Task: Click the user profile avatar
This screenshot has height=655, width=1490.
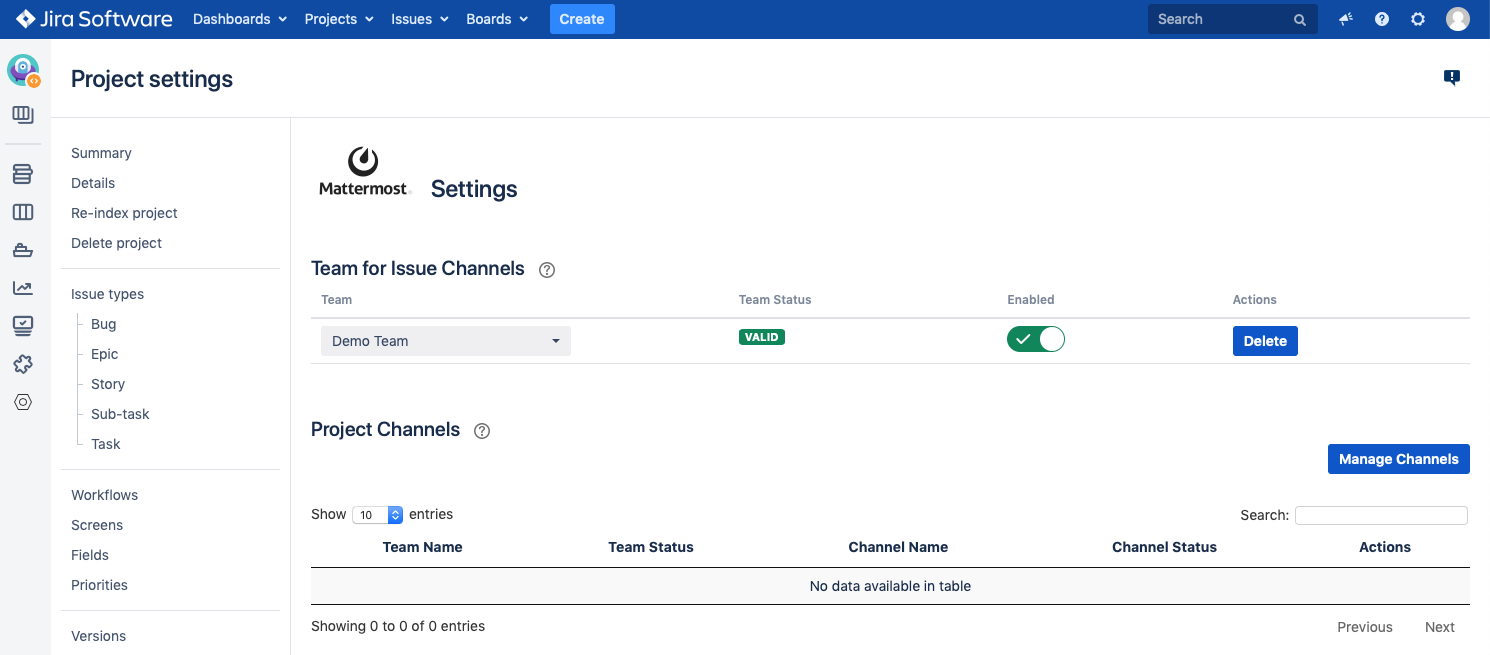Action: tap(1458, 19)
